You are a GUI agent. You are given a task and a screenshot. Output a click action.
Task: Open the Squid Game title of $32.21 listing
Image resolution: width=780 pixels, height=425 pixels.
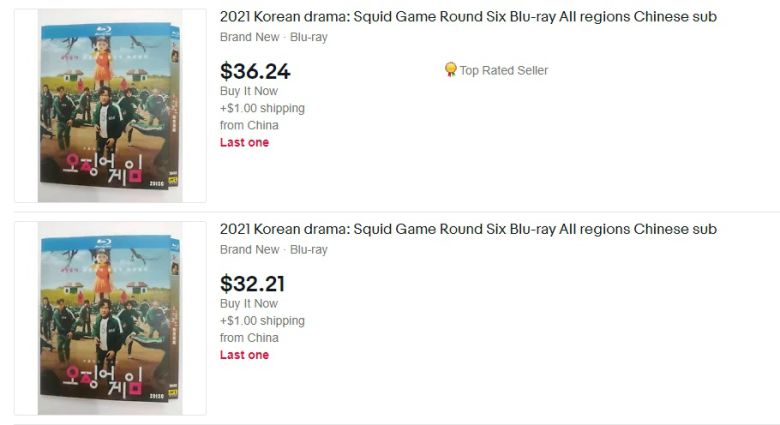pos(468,229)
